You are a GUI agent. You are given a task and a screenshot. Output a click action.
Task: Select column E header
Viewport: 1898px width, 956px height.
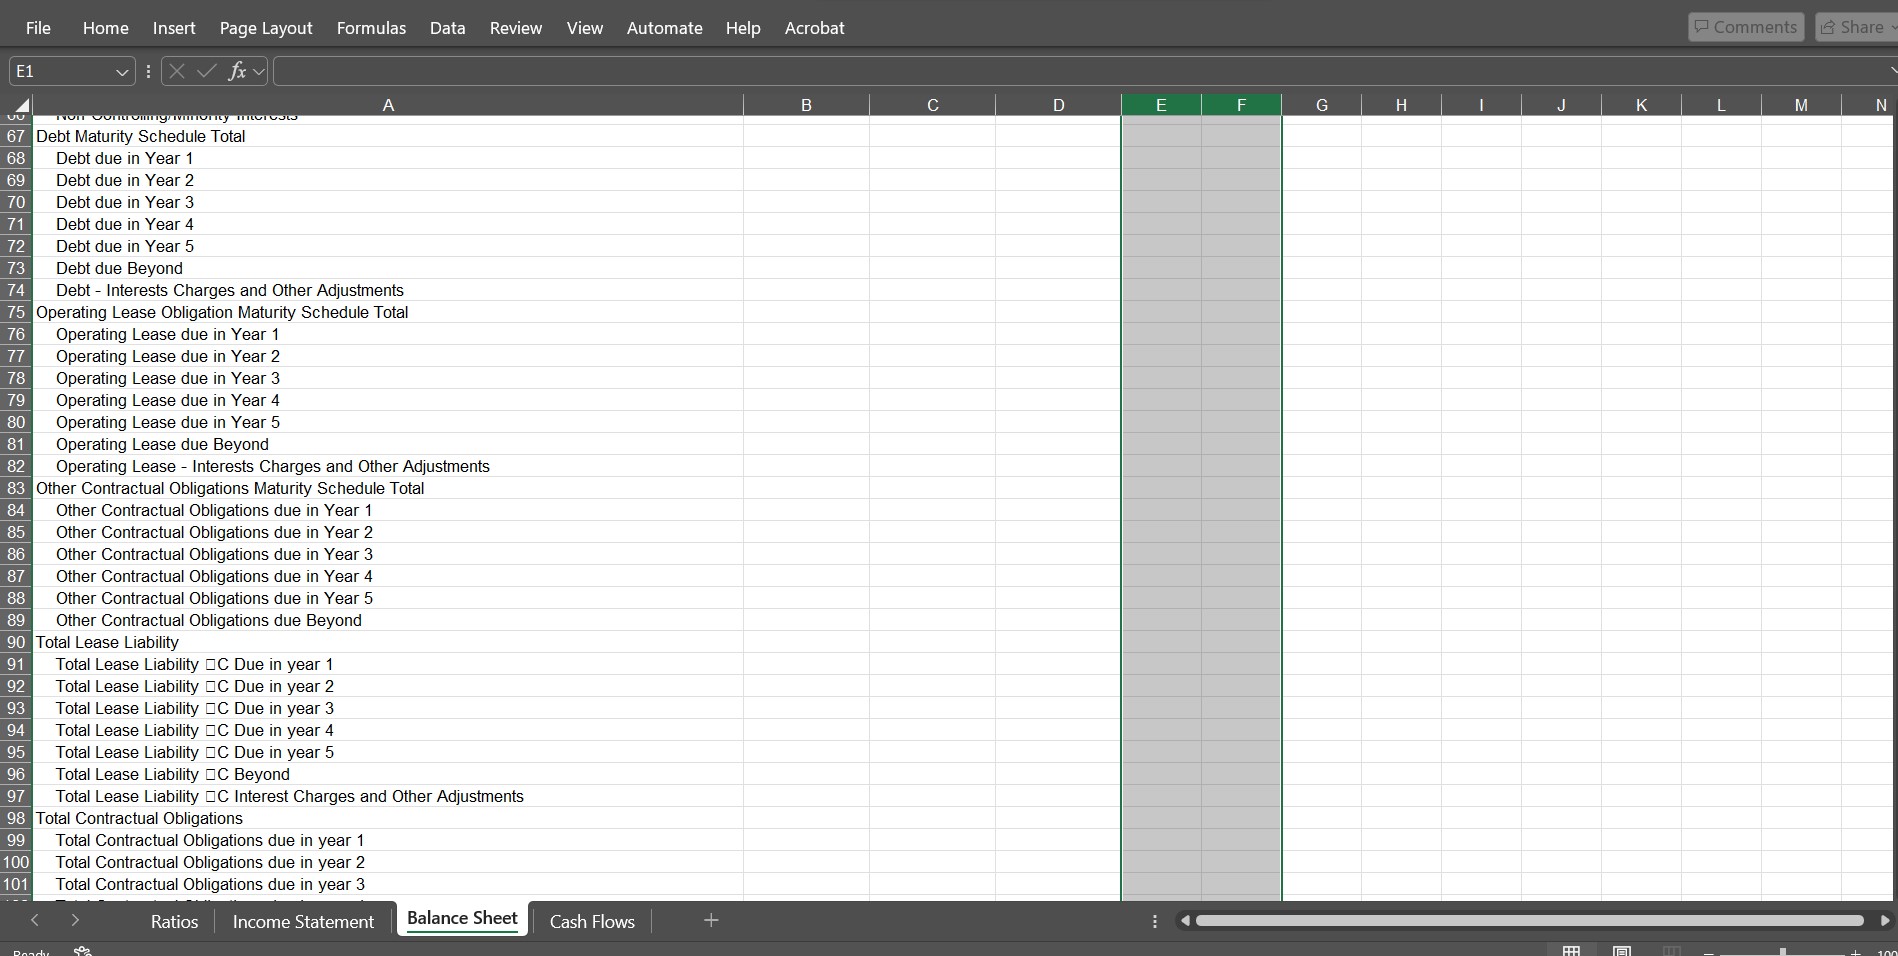click(1161, 105)
